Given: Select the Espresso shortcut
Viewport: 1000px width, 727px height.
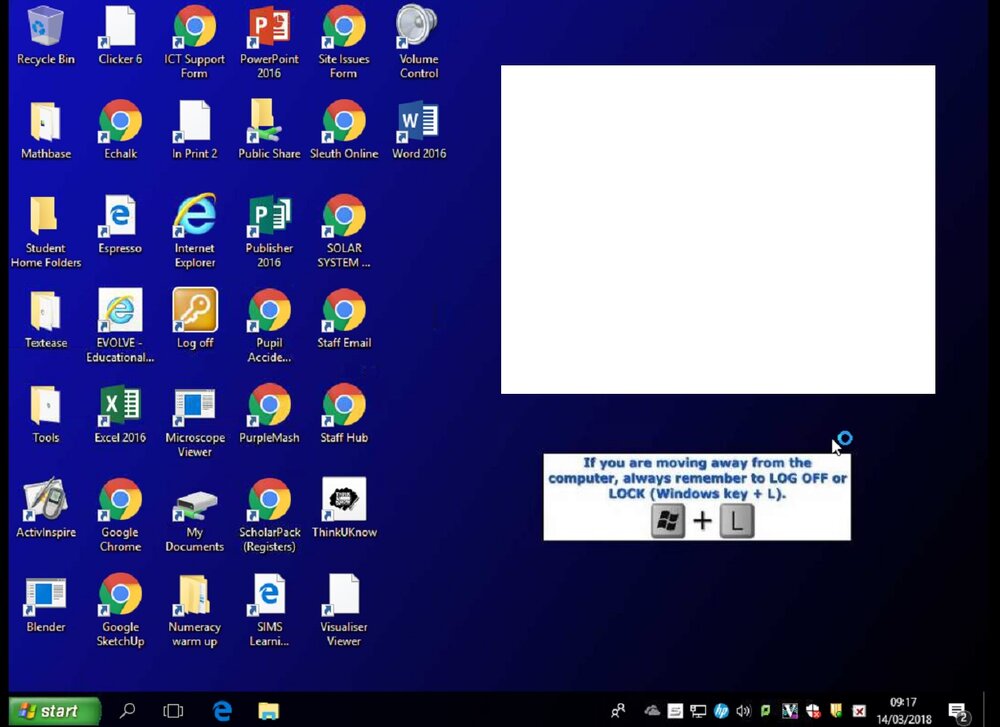Looking at the screenshot, I should point(120,224).
